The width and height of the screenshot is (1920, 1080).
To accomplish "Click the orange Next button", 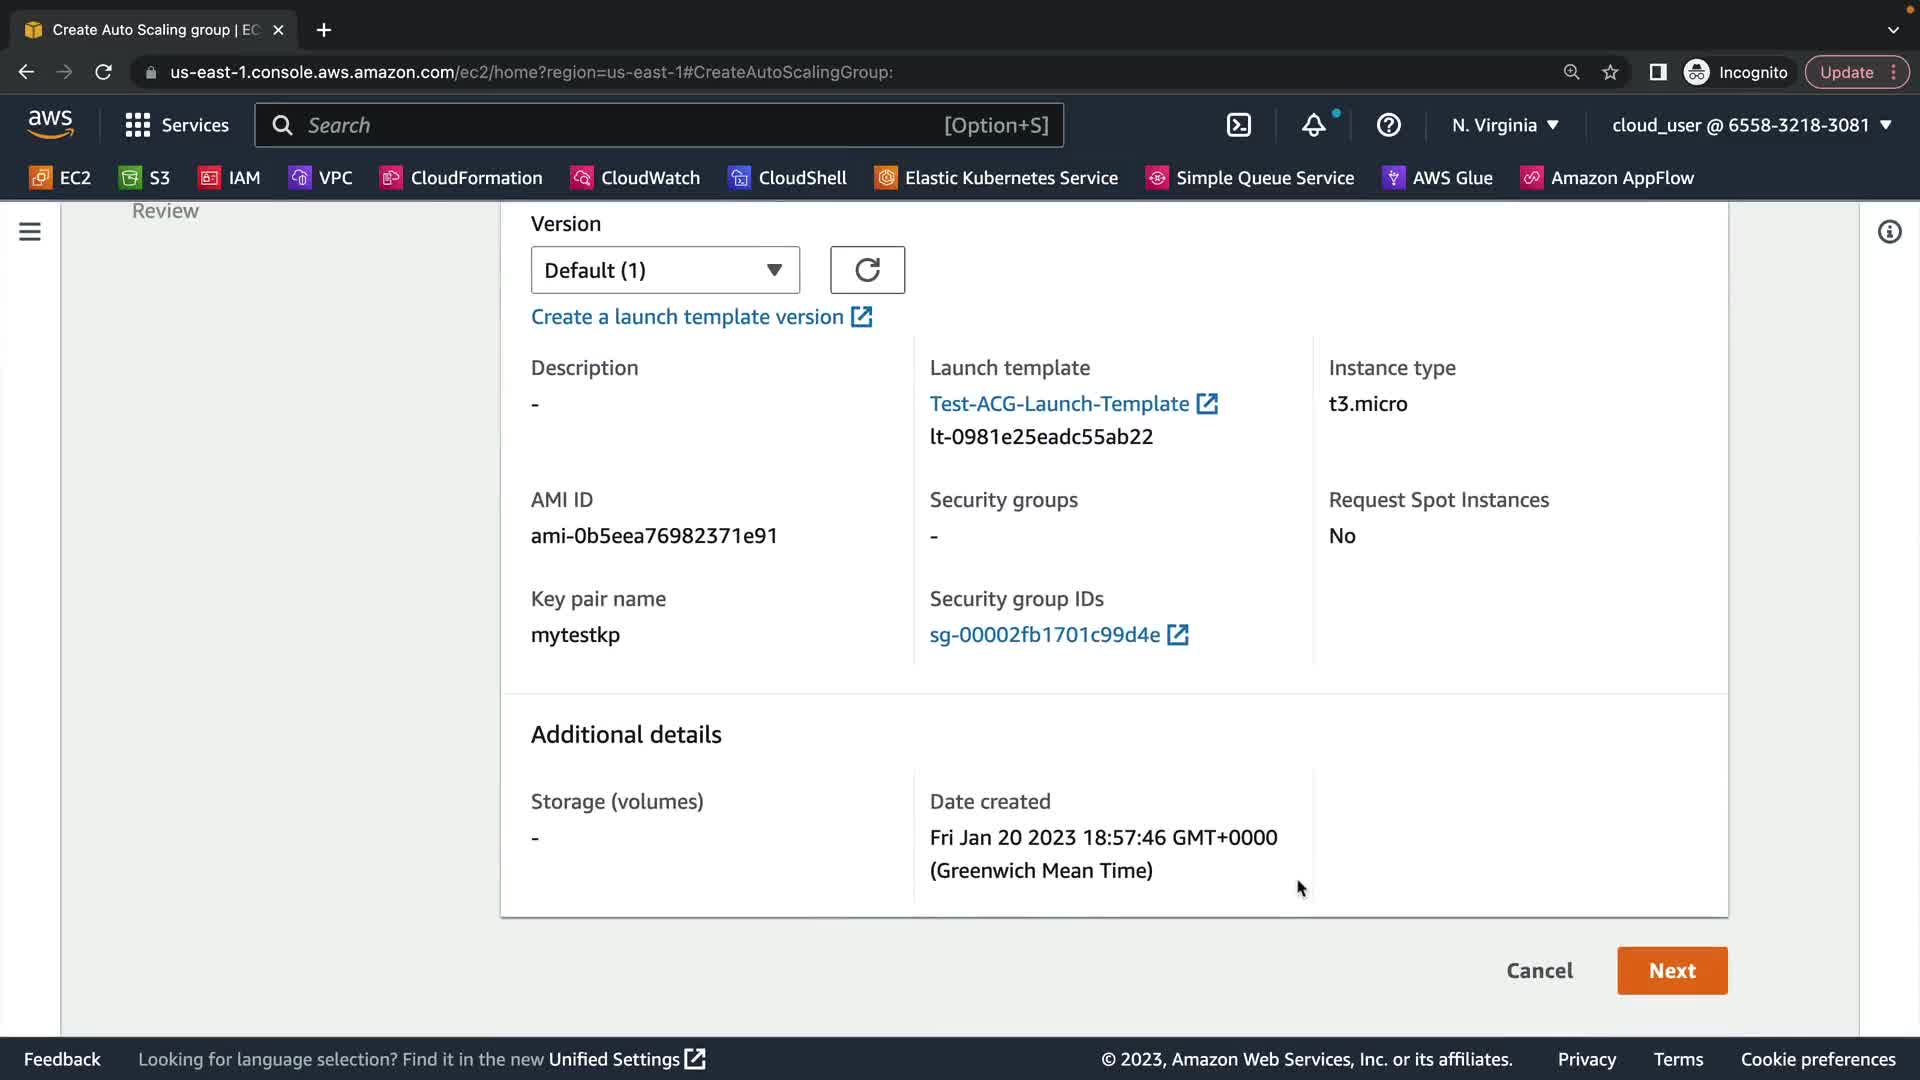I will (1672, 971).
